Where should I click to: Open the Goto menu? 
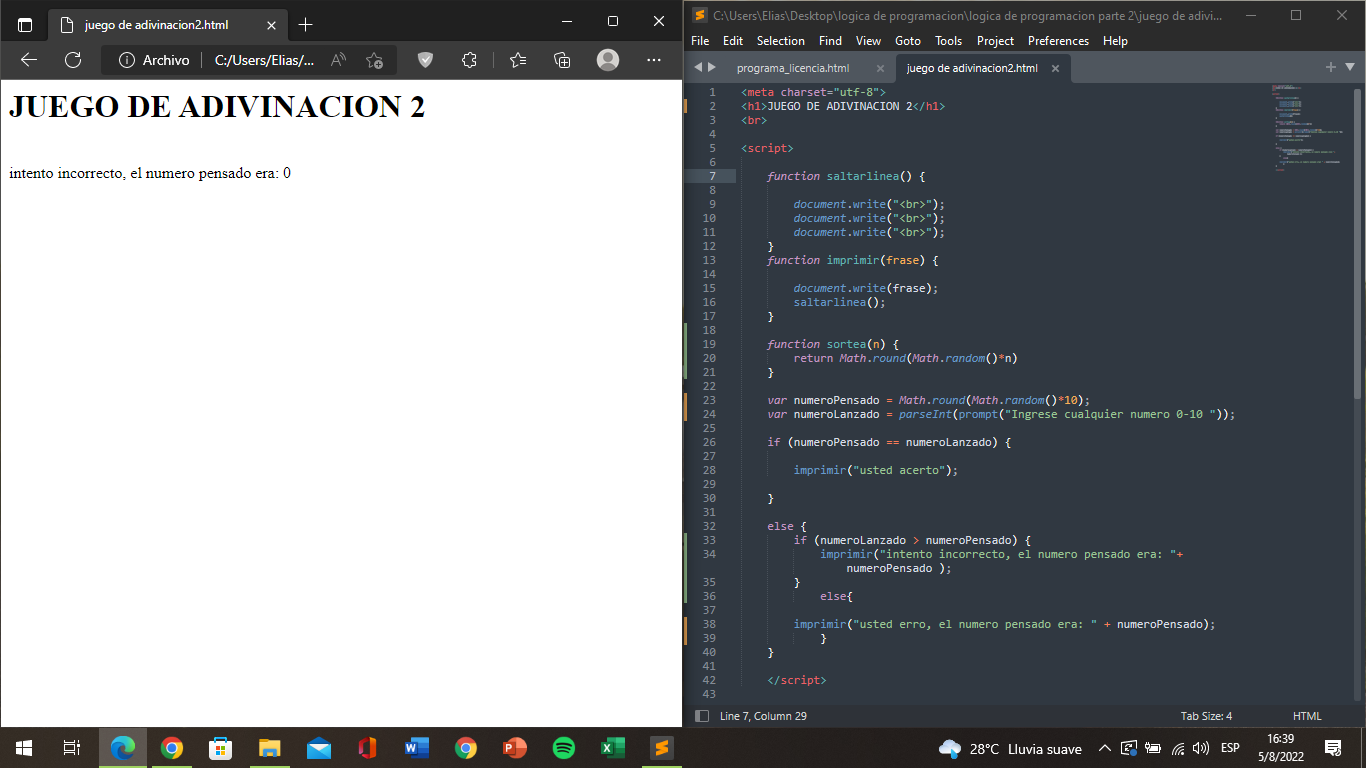[908, 41]
